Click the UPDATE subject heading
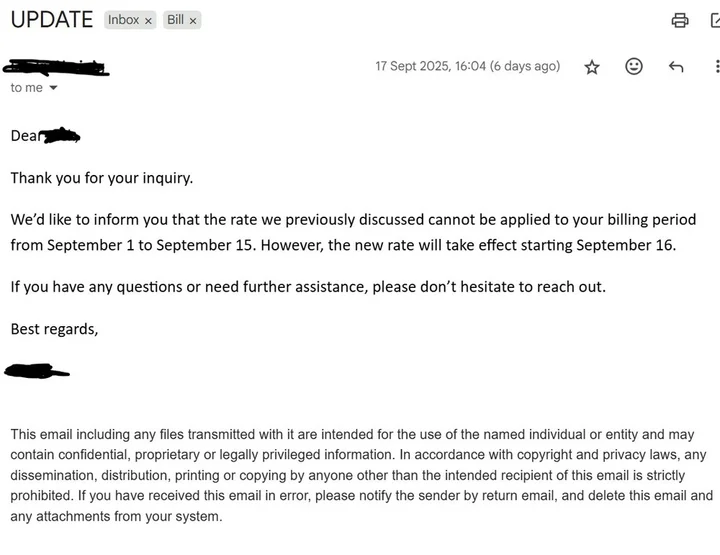Viewport: 720px width, 555px height. [x=52, y=20]
